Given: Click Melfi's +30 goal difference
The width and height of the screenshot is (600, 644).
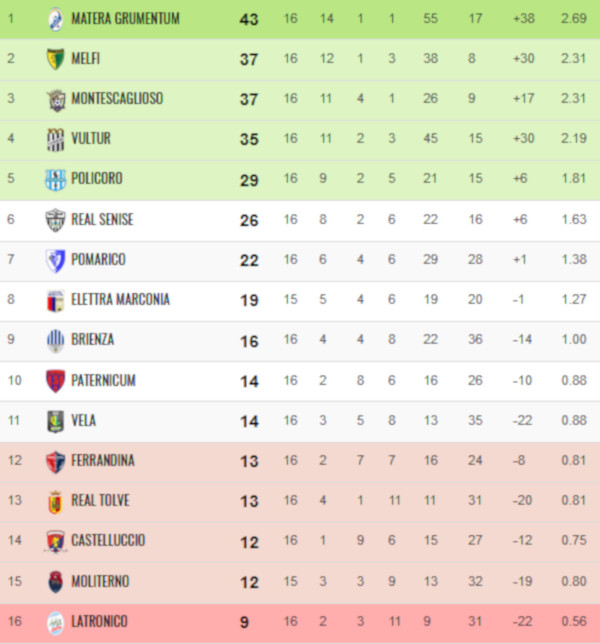Looking at the screenshot, I should point(524,58).
